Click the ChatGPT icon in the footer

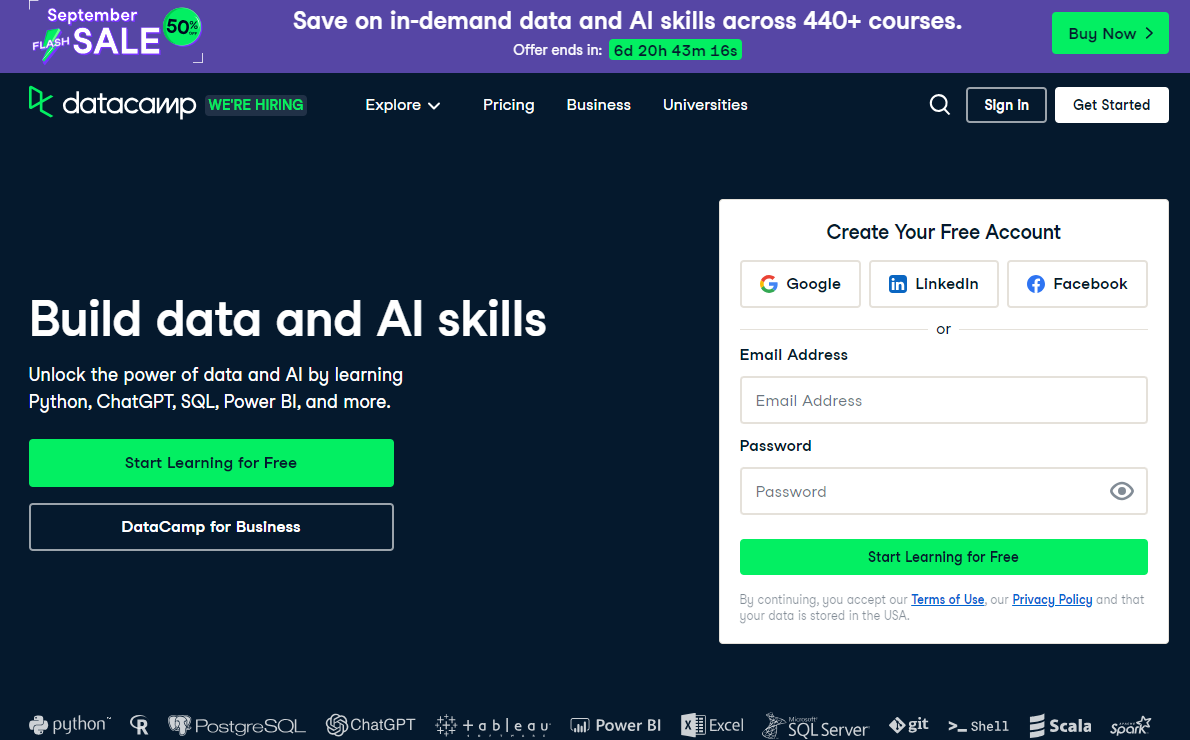(x=370, y=724)
